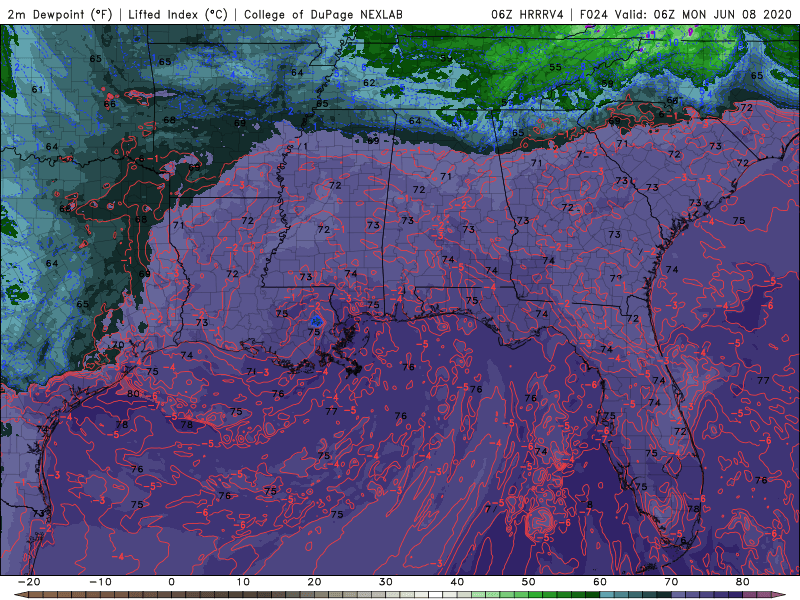Click the "College of DuPage NEXLAB" header text
Screen dimensions: 800x600
tap(323, 14)
